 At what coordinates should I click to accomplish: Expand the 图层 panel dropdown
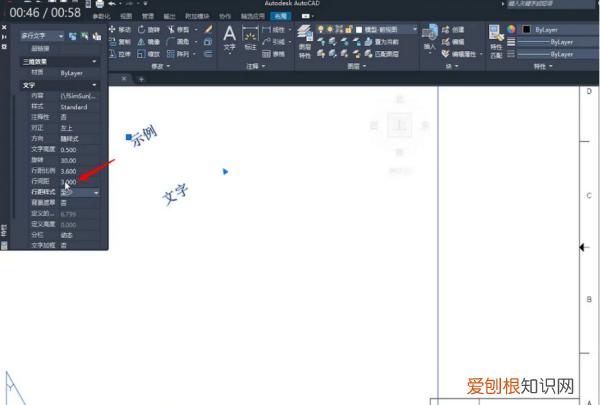pyautogui.click(x=357, y=66)
